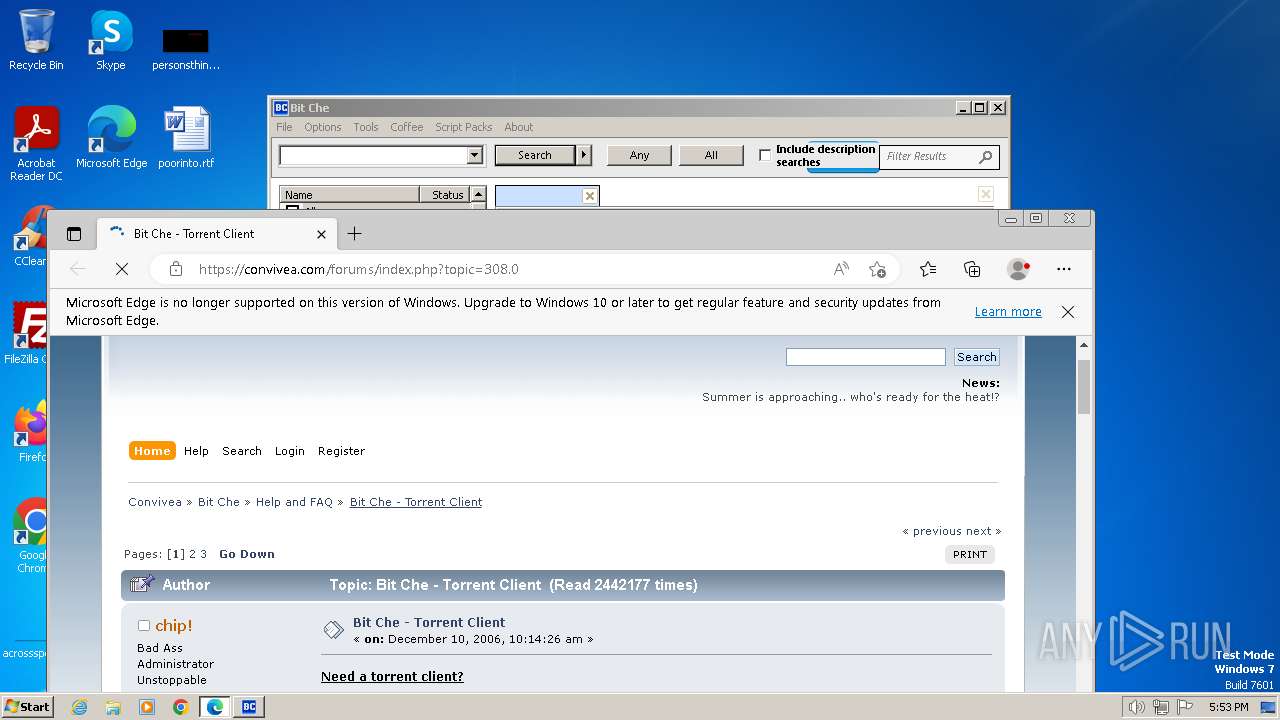Open Options menu in Bit Che
Image resolution: width=1280 pixels, height=720 pixels.
pyautogui.click(x=323, y=127)
